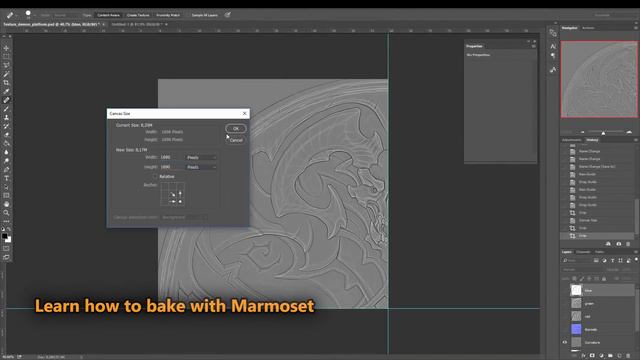Viewport: 640px width, 360px height.
Task: Select the Navigator tab
Action: (569, 28)
